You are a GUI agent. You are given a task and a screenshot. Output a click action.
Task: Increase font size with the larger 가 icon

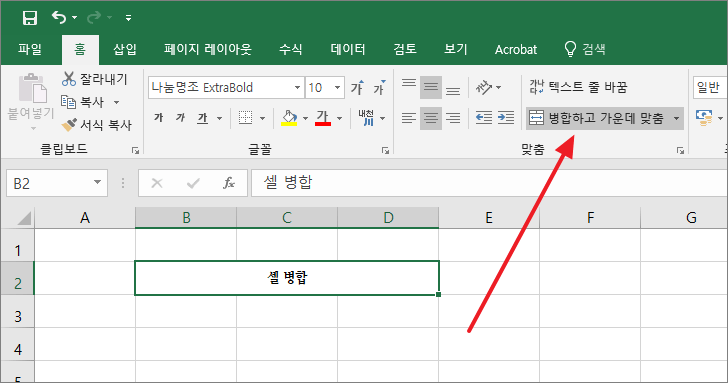click(x=357, y=87)
